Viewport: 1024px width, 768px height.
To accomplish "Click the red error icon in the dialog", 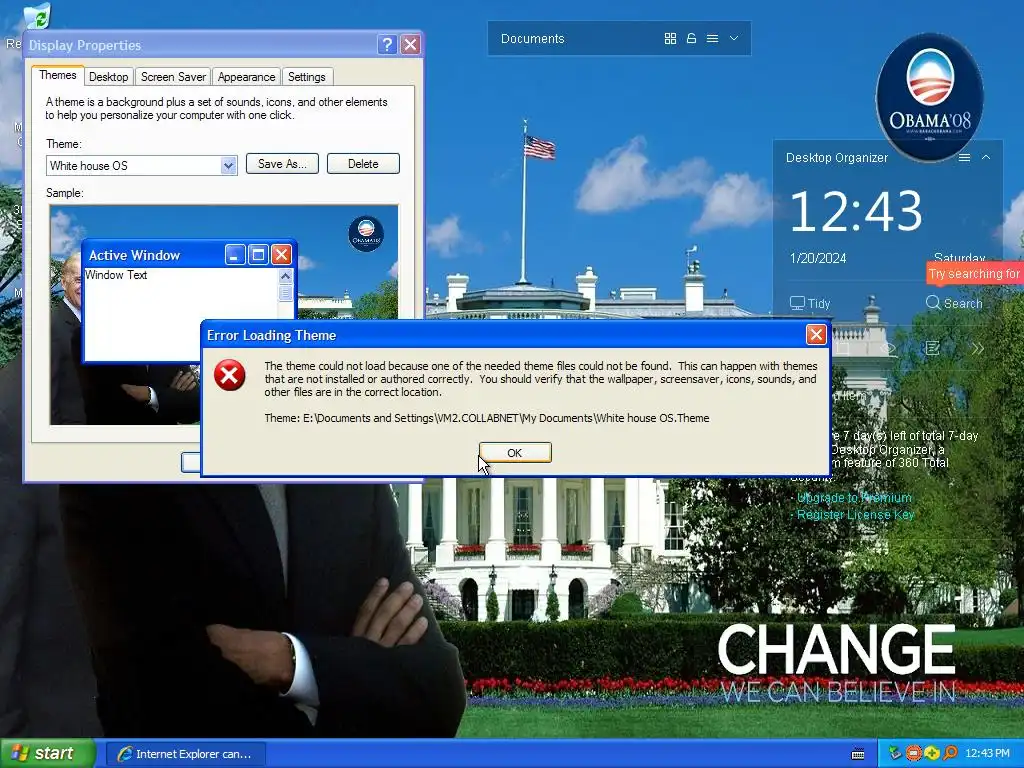I will [x=230, y=375].
